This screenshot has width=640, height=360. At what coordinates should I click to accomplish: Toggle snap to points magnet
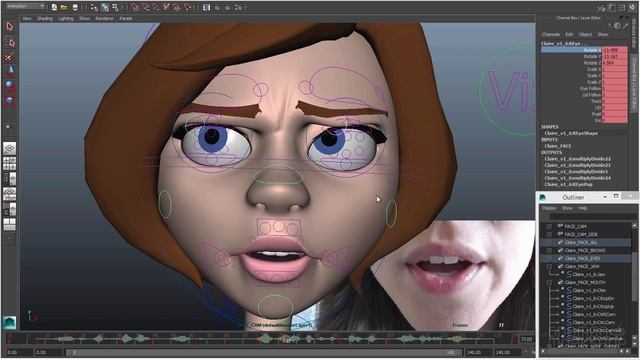(x=156, y=7)
